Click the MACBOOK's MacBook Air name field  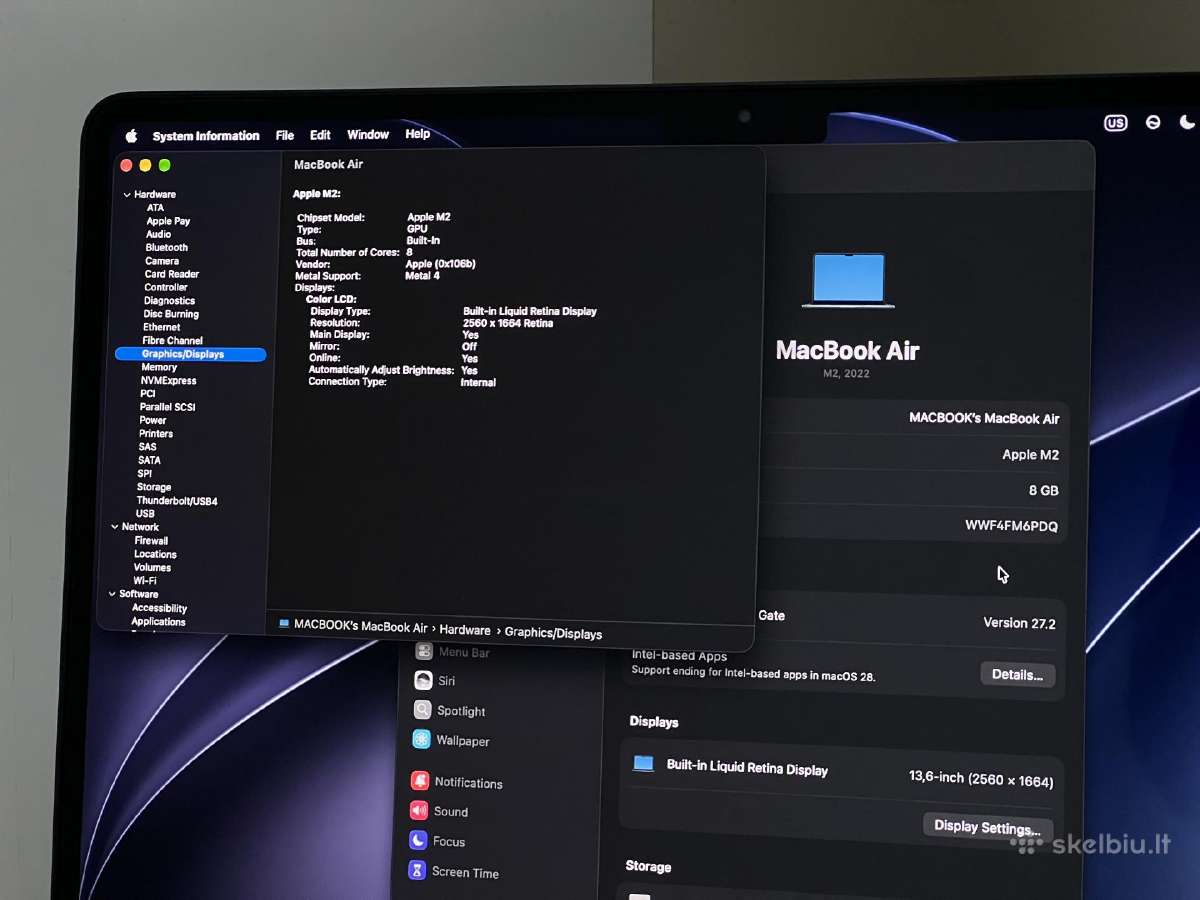point(984,418)
